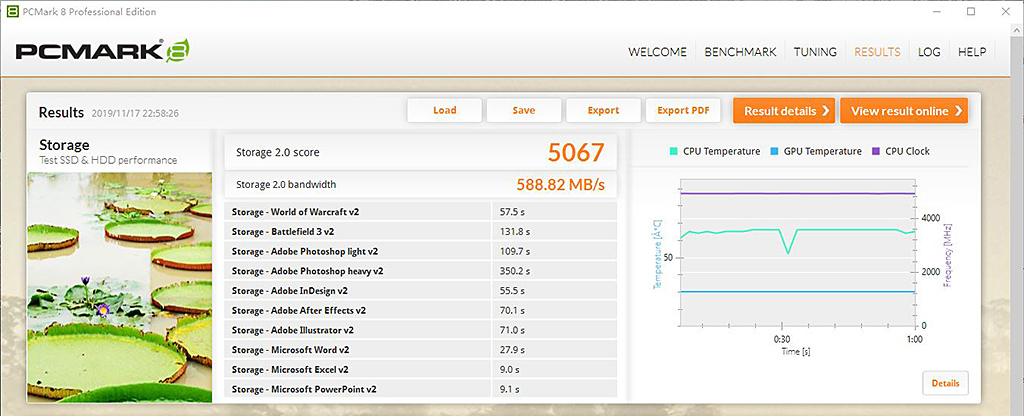Select Storage - Adobe Illustrator v2 row
This screenshot has height=416, width=1024.
tap(421, 330)
